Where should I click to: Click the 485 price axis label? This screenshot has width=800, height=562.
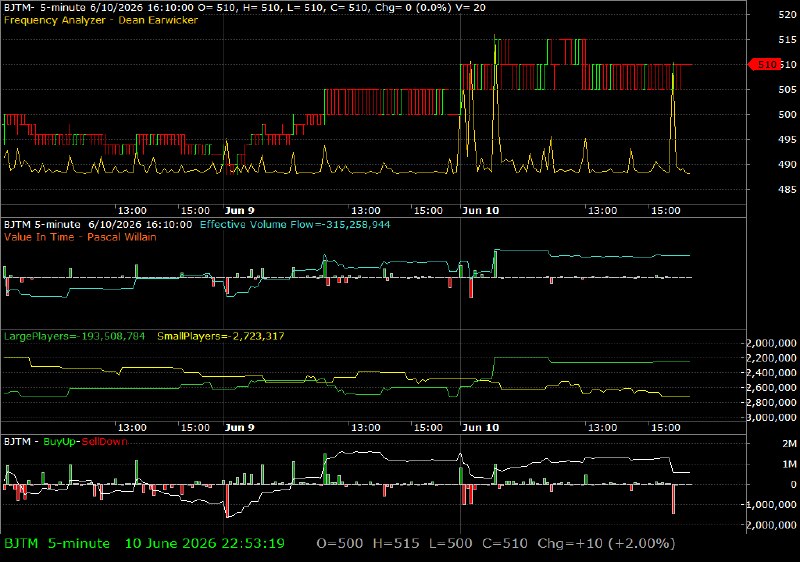click(787, 190)
